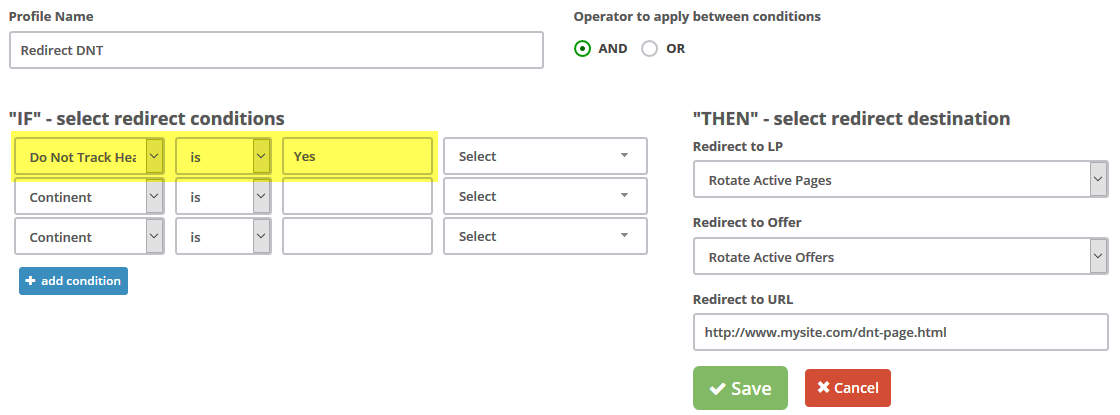The width and height of the screenshot is (1120, 415).
Task: Open the Redirect to Offer dropdown
Action: tap(900, 257)
